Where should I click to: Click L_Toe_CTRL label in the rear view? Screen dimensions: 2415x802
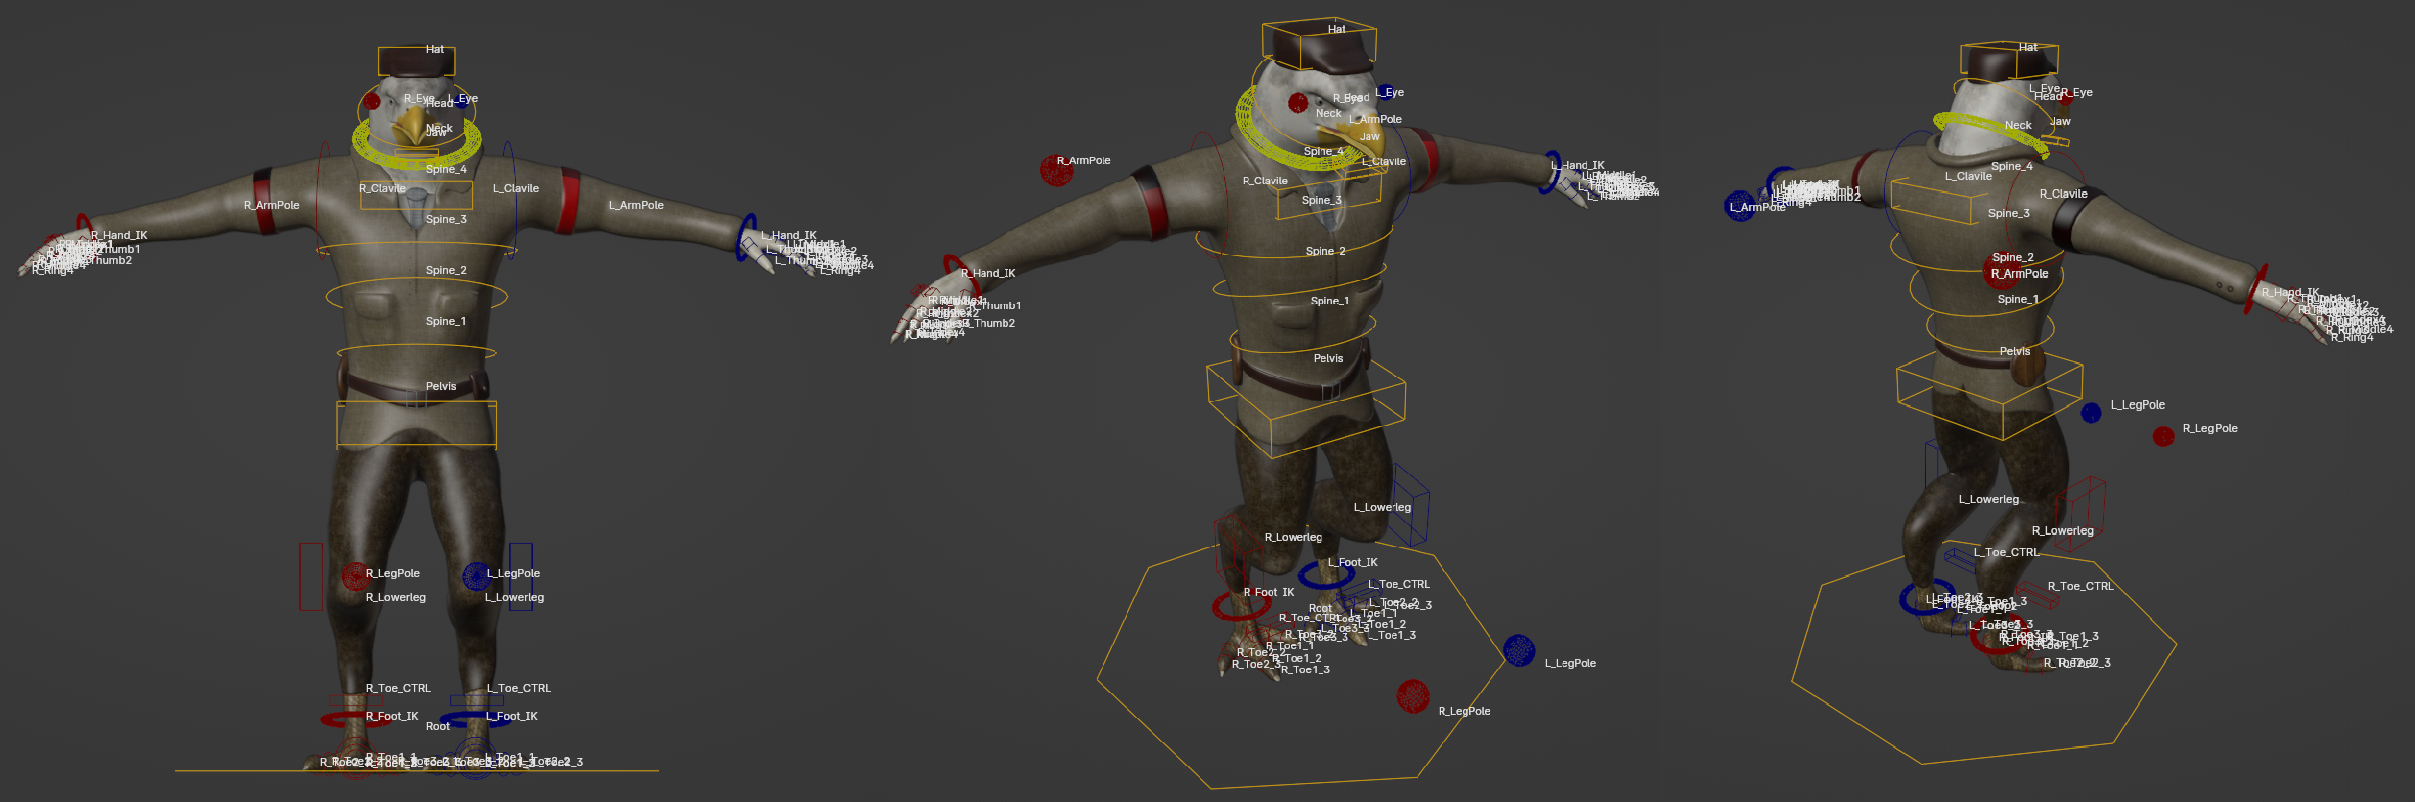pyautogui.click(x=2006, y=552)
